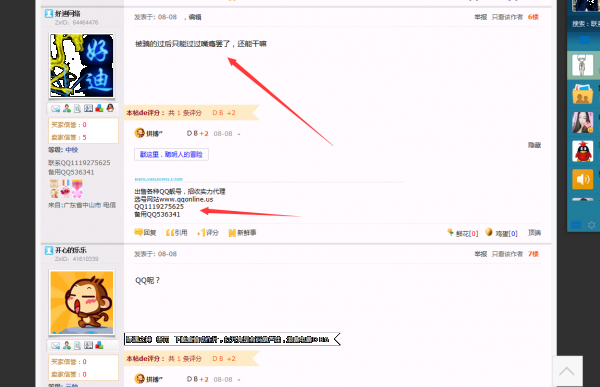This screenshot has width=600, height=387.
Task: Click 拼搏 avatar icon in floor 7 rating row
Action: pyautogui.click(x=140, y=379)
